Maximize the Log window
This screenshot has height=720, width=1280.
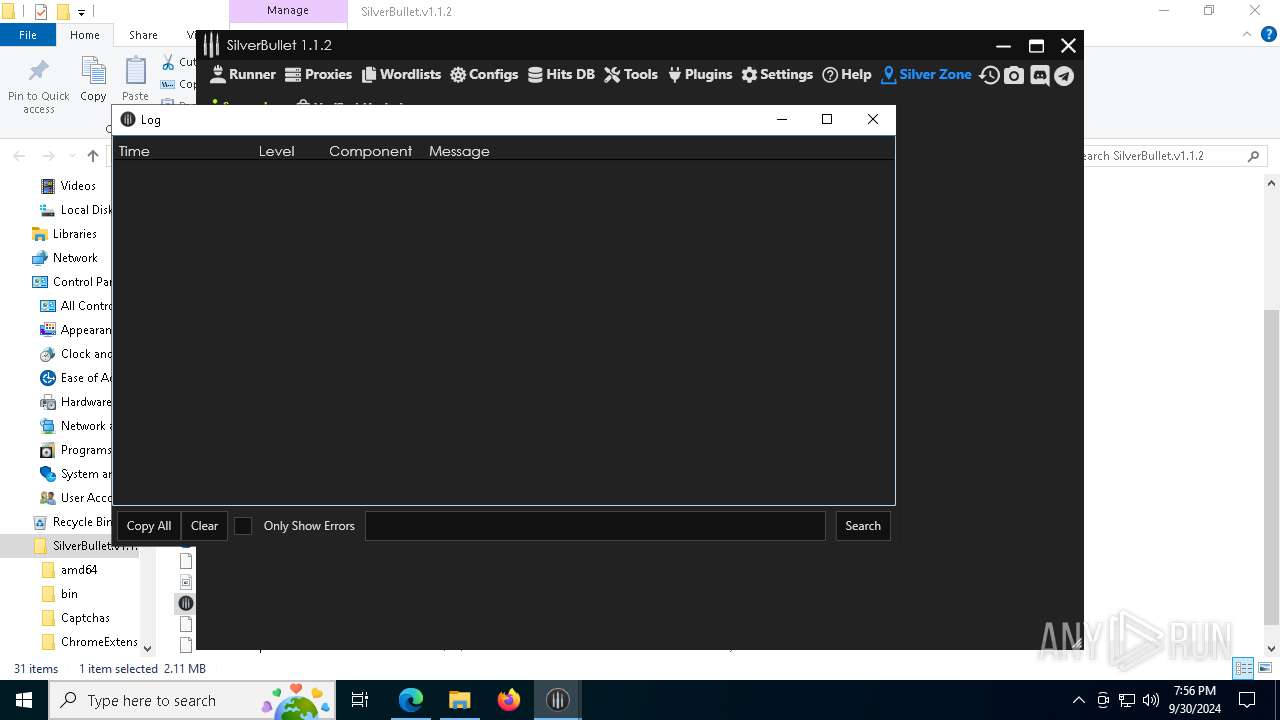coord(827,119)
